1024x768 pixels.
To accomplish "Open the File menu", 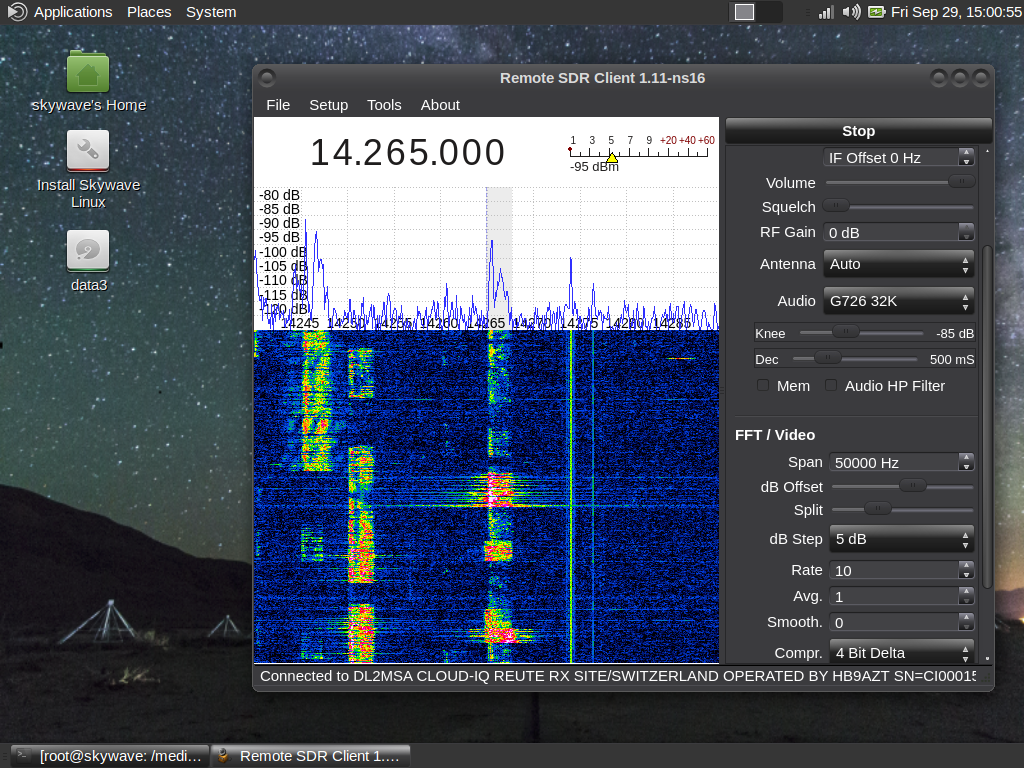I will (278, 105).
